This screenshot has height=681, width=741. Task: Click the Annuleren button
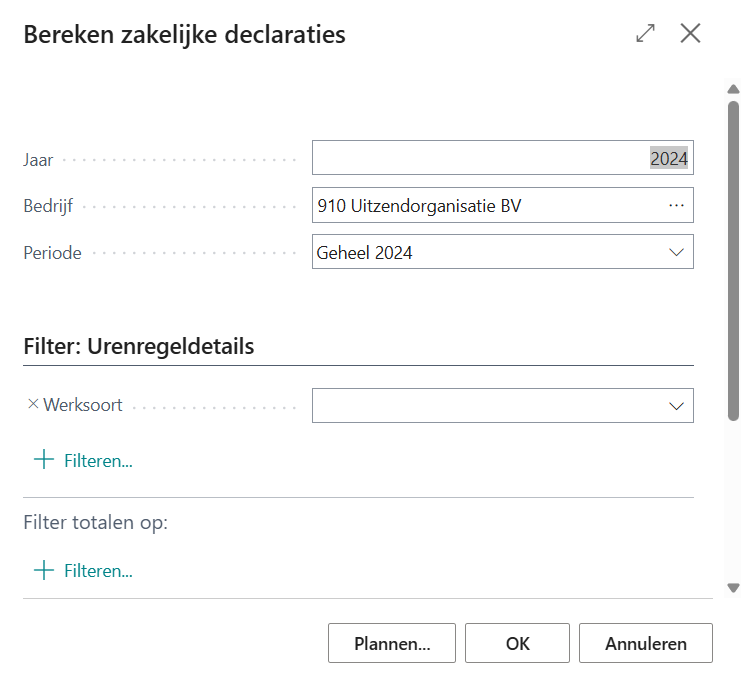coord(645,643)
